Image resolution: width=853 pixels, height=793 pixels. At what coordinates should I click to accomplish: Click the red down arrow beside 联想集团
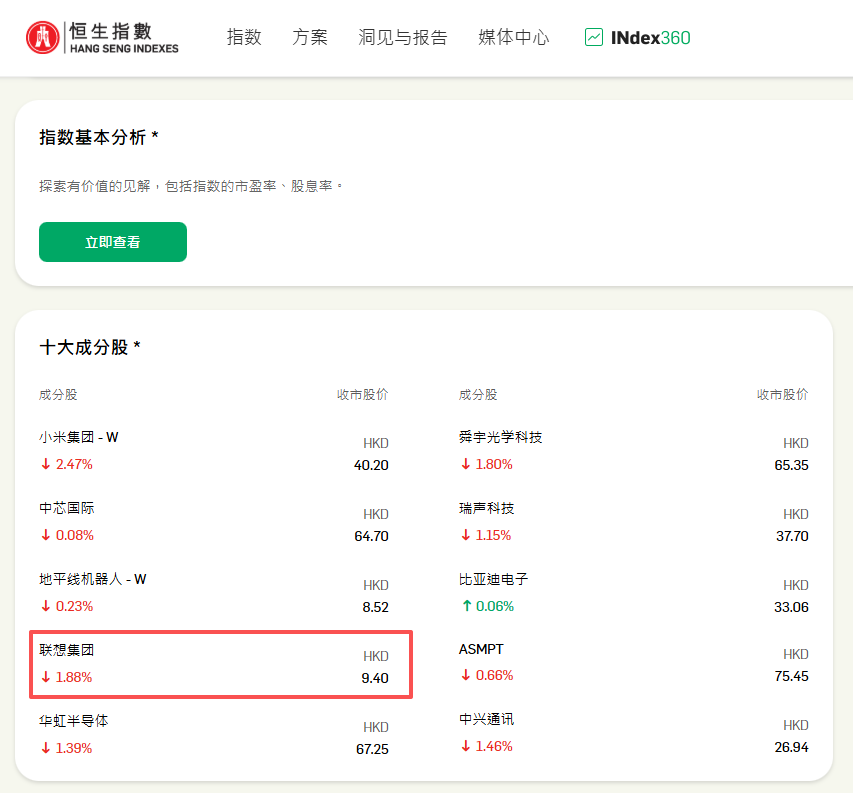tap(45, 677)
